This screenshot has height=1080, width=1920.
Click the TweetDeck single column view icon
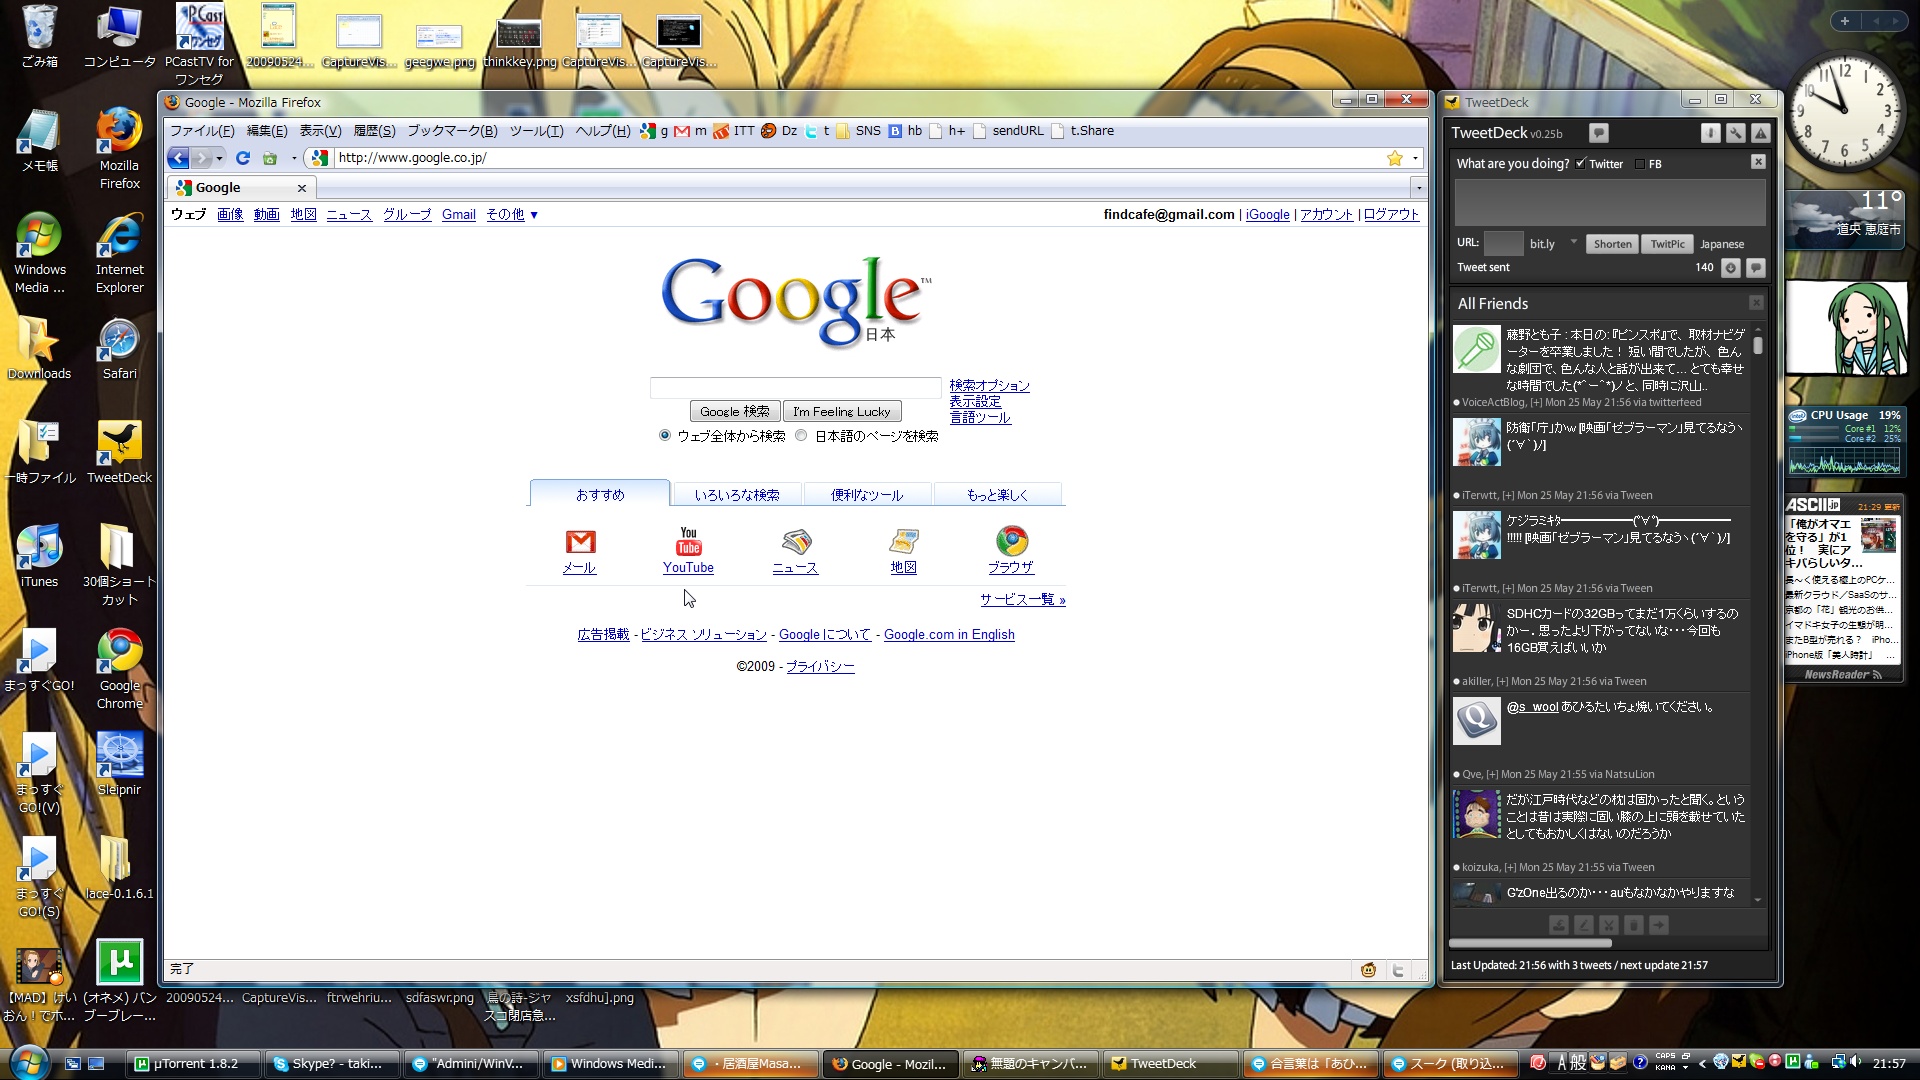tap(1711, 133)
